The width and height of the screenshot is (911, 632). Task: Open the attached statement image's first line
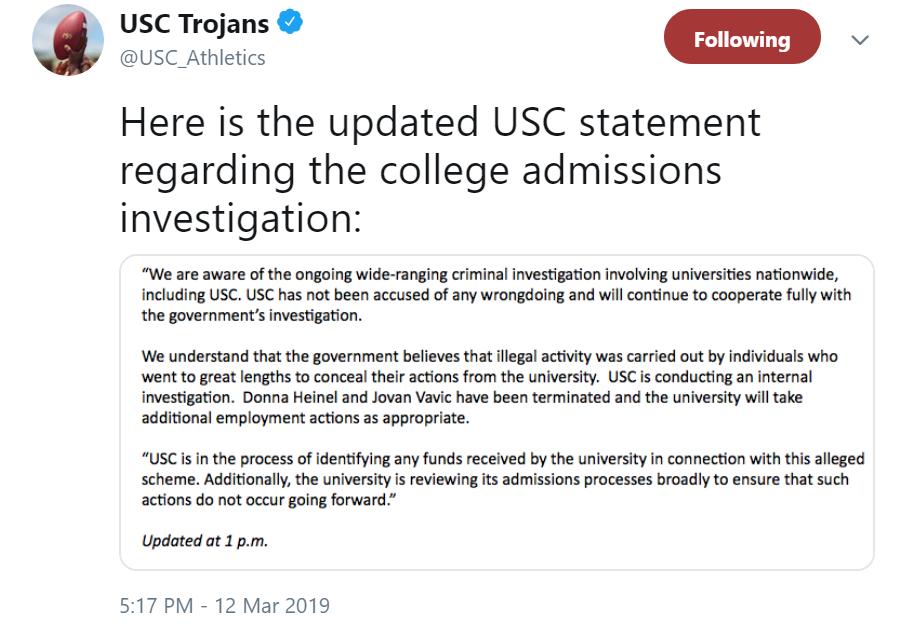pyautogui.click(x=490, y=274)
